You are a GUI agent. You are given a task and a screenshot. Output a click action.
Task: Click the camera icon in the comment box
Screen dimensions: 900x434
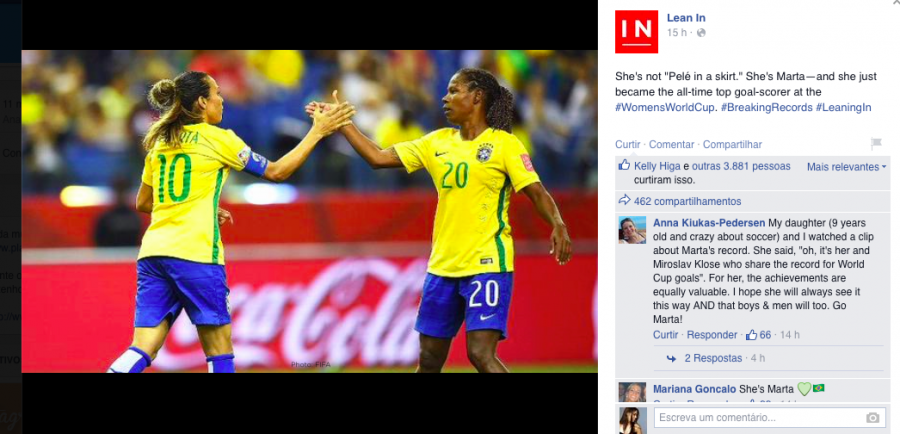tap(872, 417)
